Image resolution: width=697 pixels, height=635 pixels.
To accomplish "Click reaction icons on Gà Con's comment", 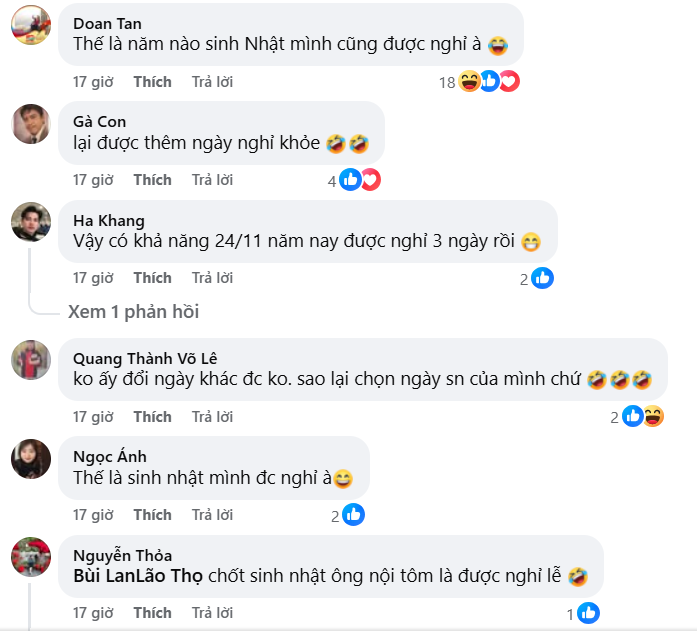I will click(x=359, y=180).
